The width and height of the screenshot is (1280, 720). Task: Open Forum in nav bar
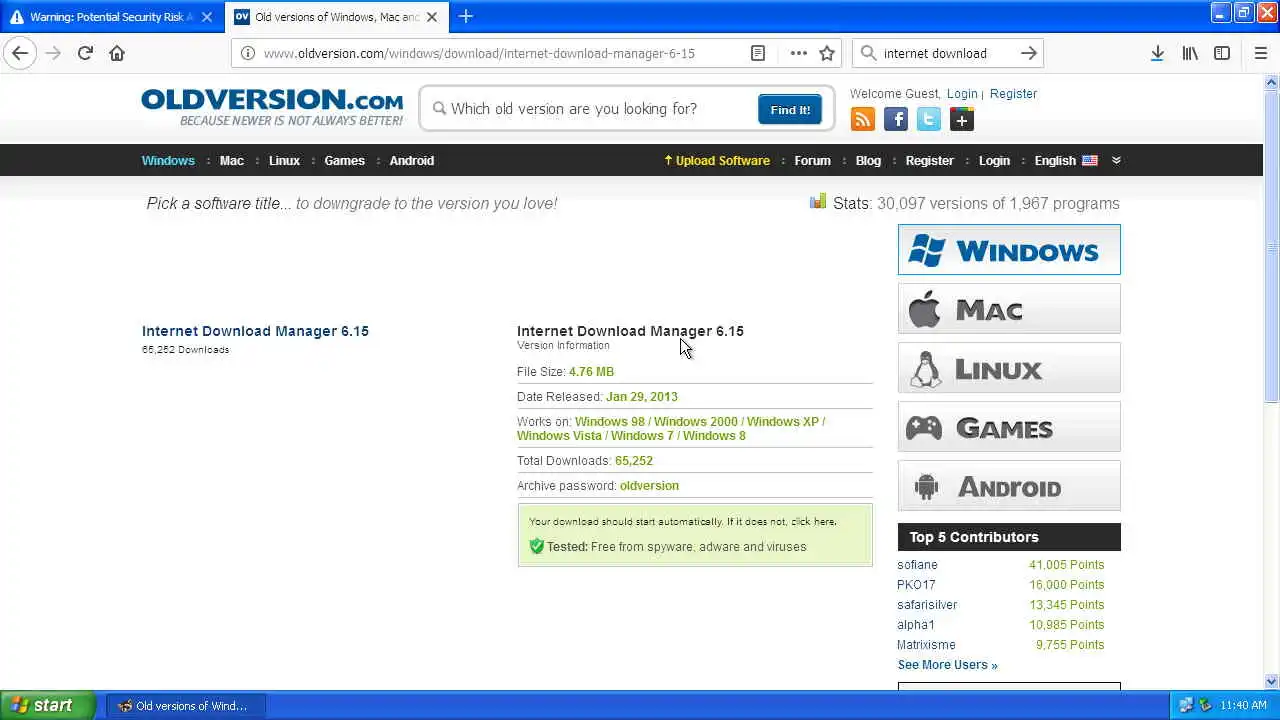[x=812, y=160]
